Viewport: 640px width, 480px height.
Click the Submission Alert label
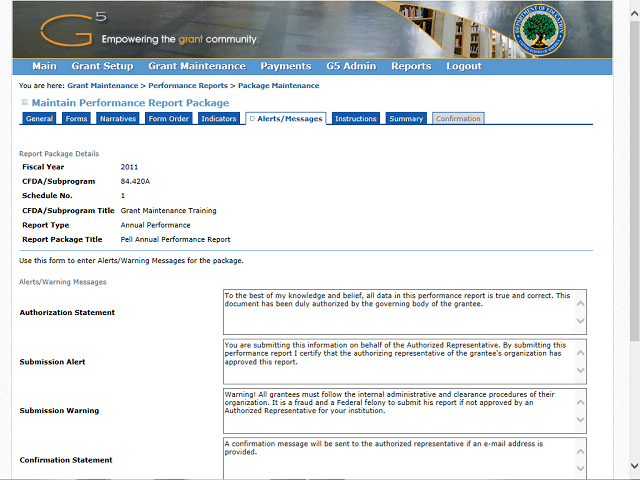pyautogui.click(x=52, y=362)
